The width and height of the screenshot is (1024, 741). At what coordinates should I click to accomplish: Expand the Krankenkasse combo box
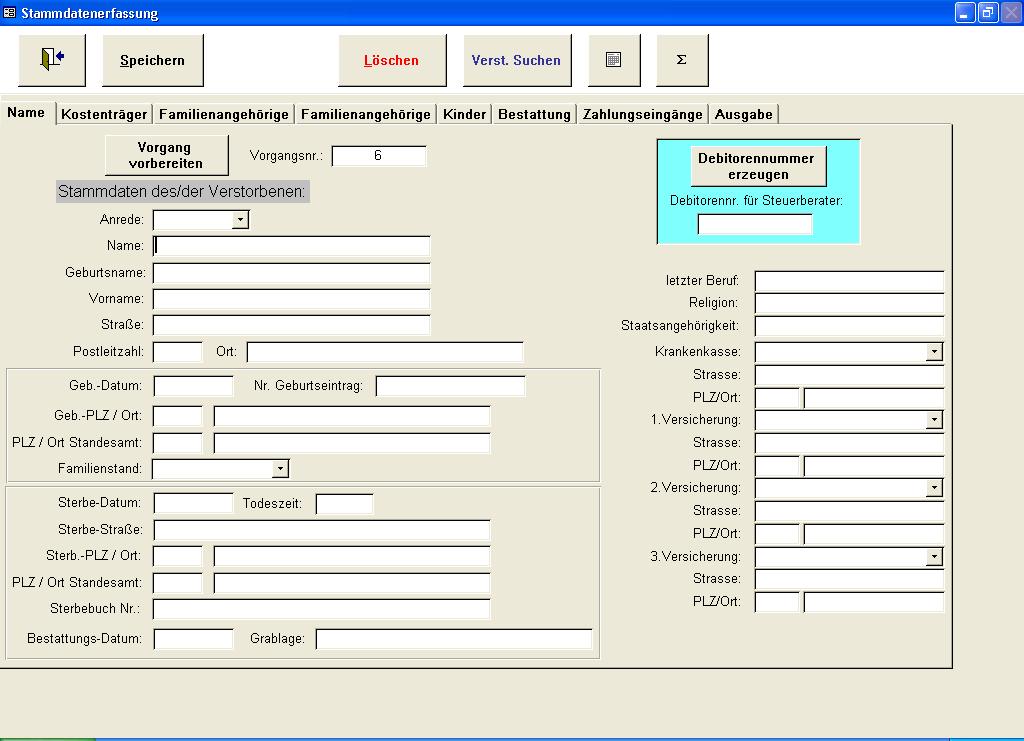pos(934,352)
